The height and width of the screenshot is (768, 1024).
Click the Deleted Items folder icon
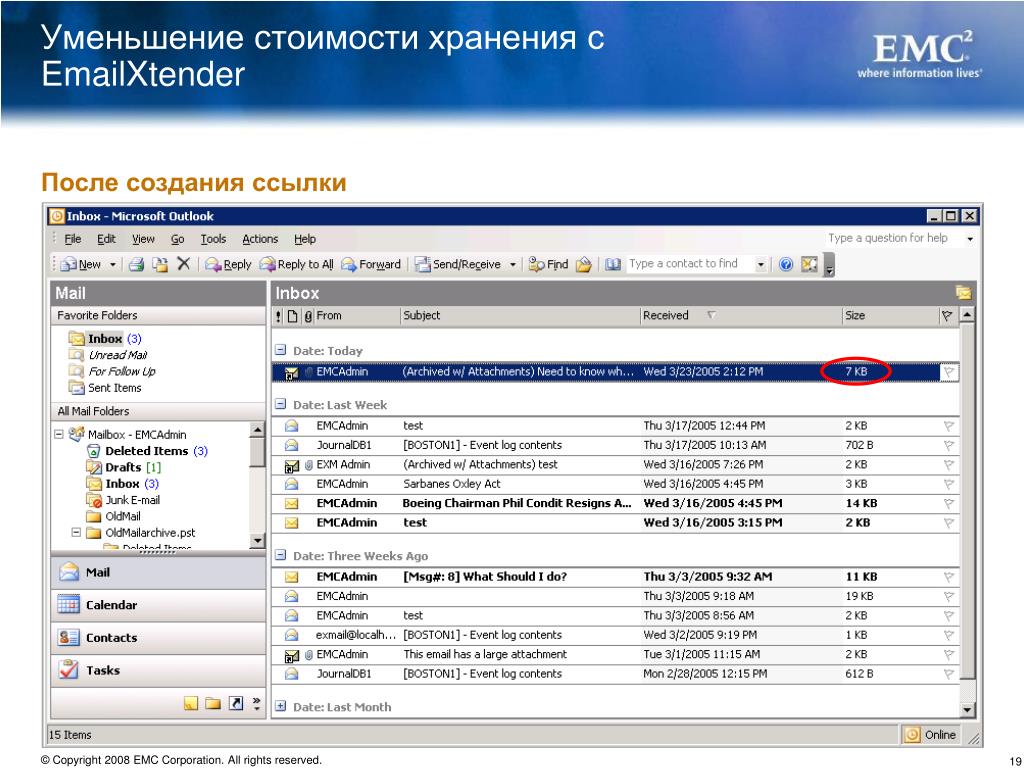tap(94, 451)
